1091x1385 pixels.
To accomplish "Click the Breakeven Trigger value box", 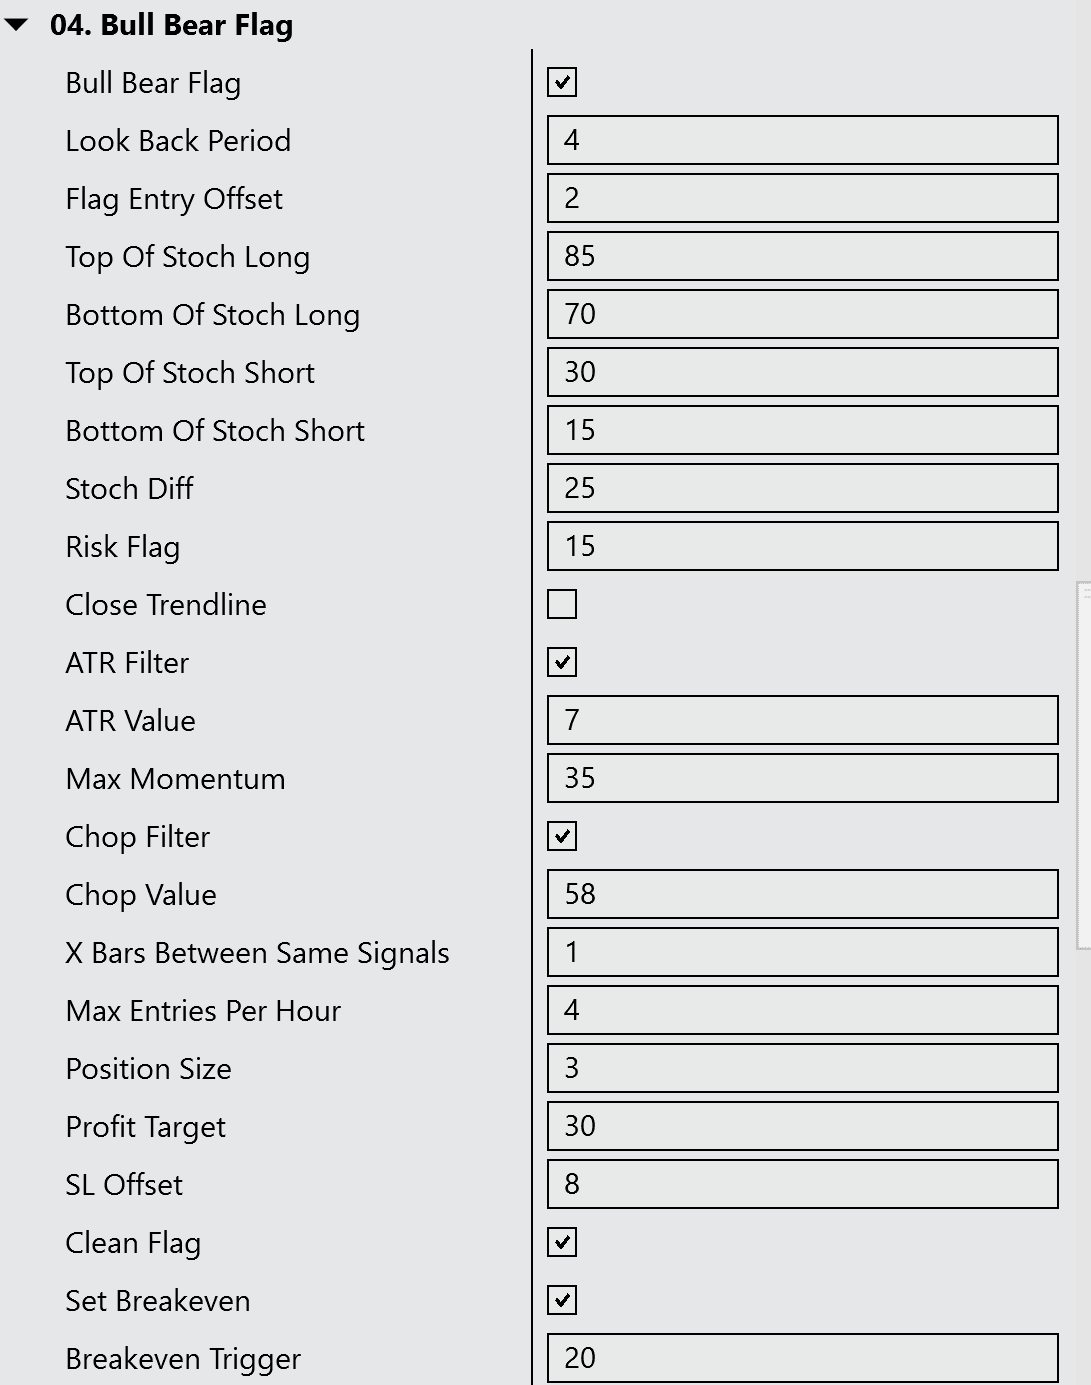I will (x=802, y=1358).
